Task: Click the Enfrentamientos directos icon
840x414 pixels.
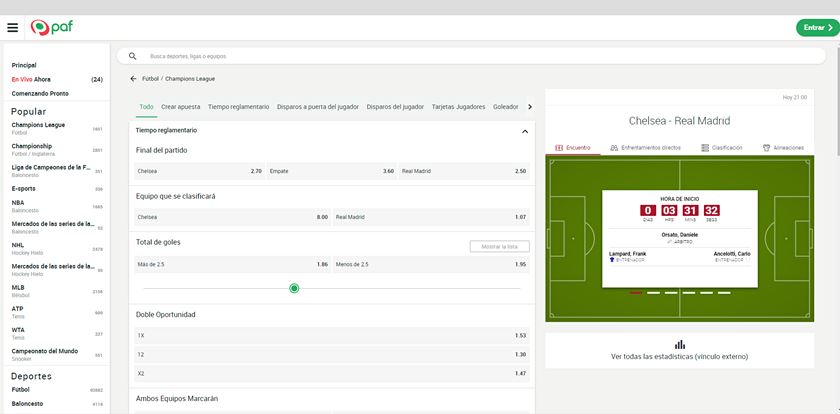Action: click(614, 147)
